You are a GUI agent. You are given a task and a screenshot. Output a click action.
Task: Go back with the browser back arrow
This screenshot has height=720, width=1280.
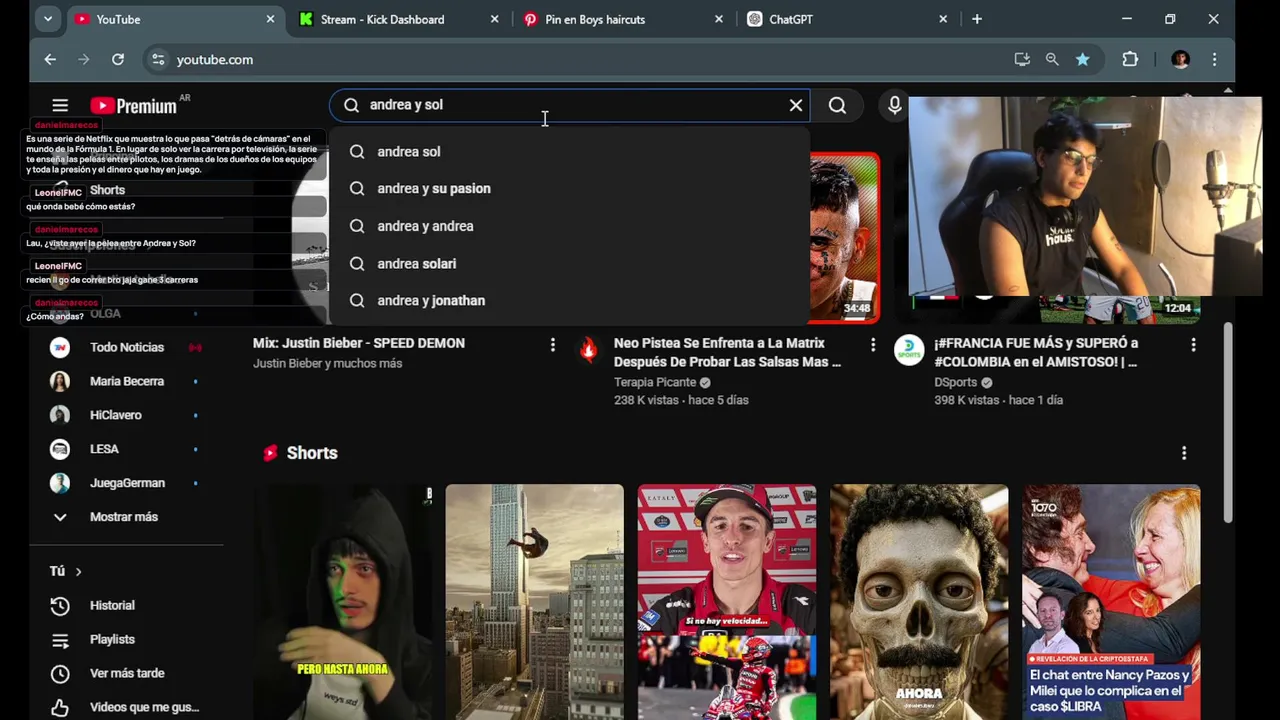pyautogui.click(x=50, y=59)
